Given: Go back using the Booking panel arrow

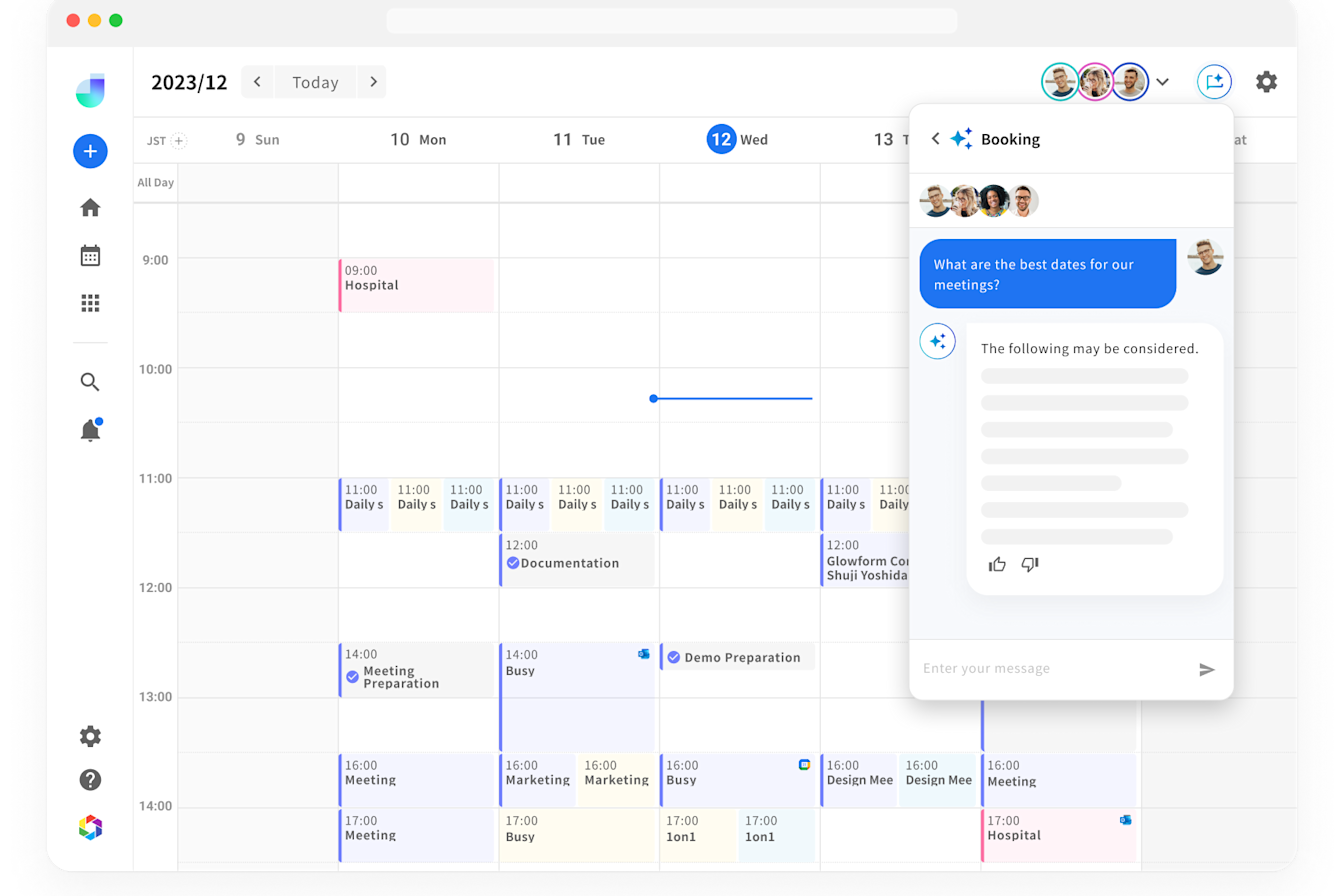Looking at the screenshot, I should pos(935,139).
